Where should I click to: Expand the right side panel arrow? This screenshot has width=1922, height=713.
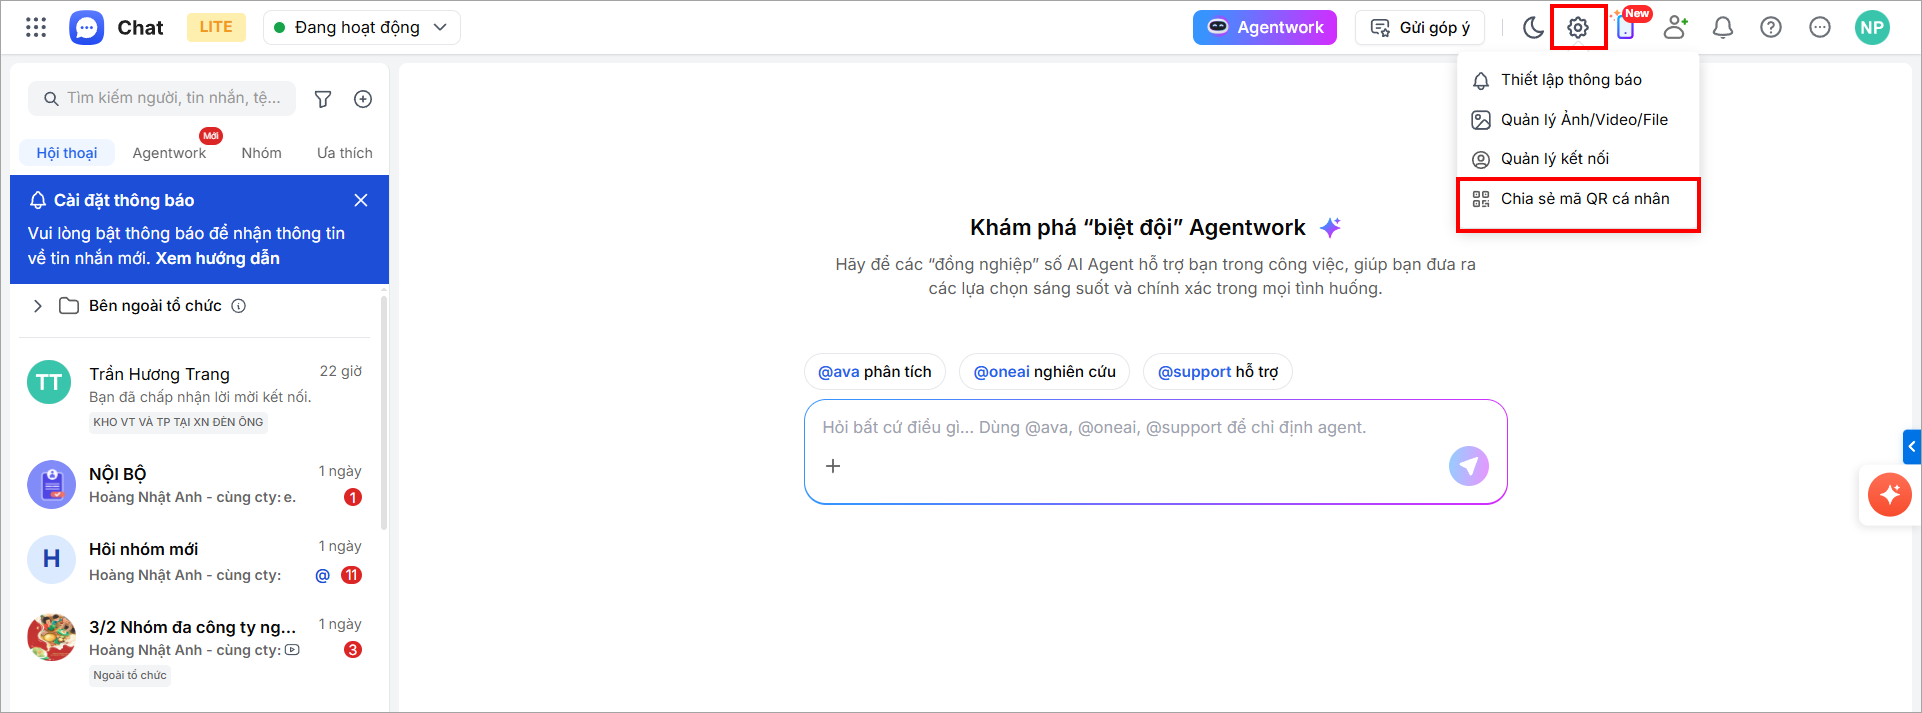(x=1912, y=447)
